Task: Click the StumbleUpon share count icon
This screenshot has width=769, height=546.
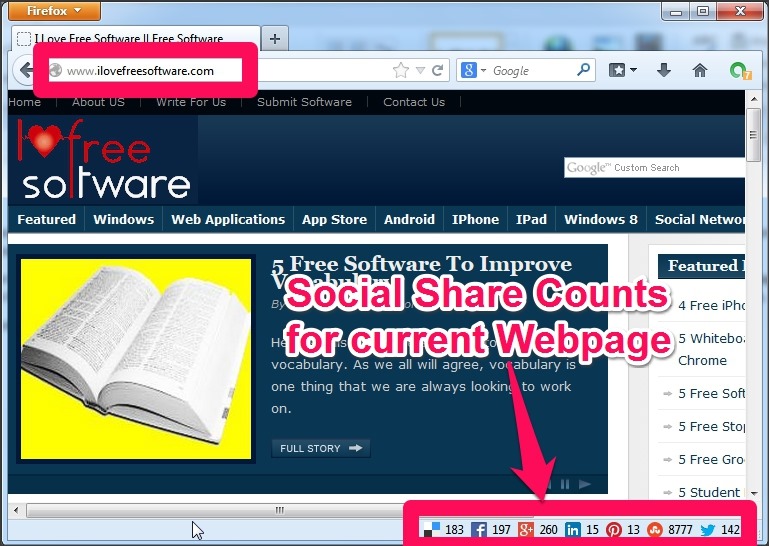Action: [655, 530]
